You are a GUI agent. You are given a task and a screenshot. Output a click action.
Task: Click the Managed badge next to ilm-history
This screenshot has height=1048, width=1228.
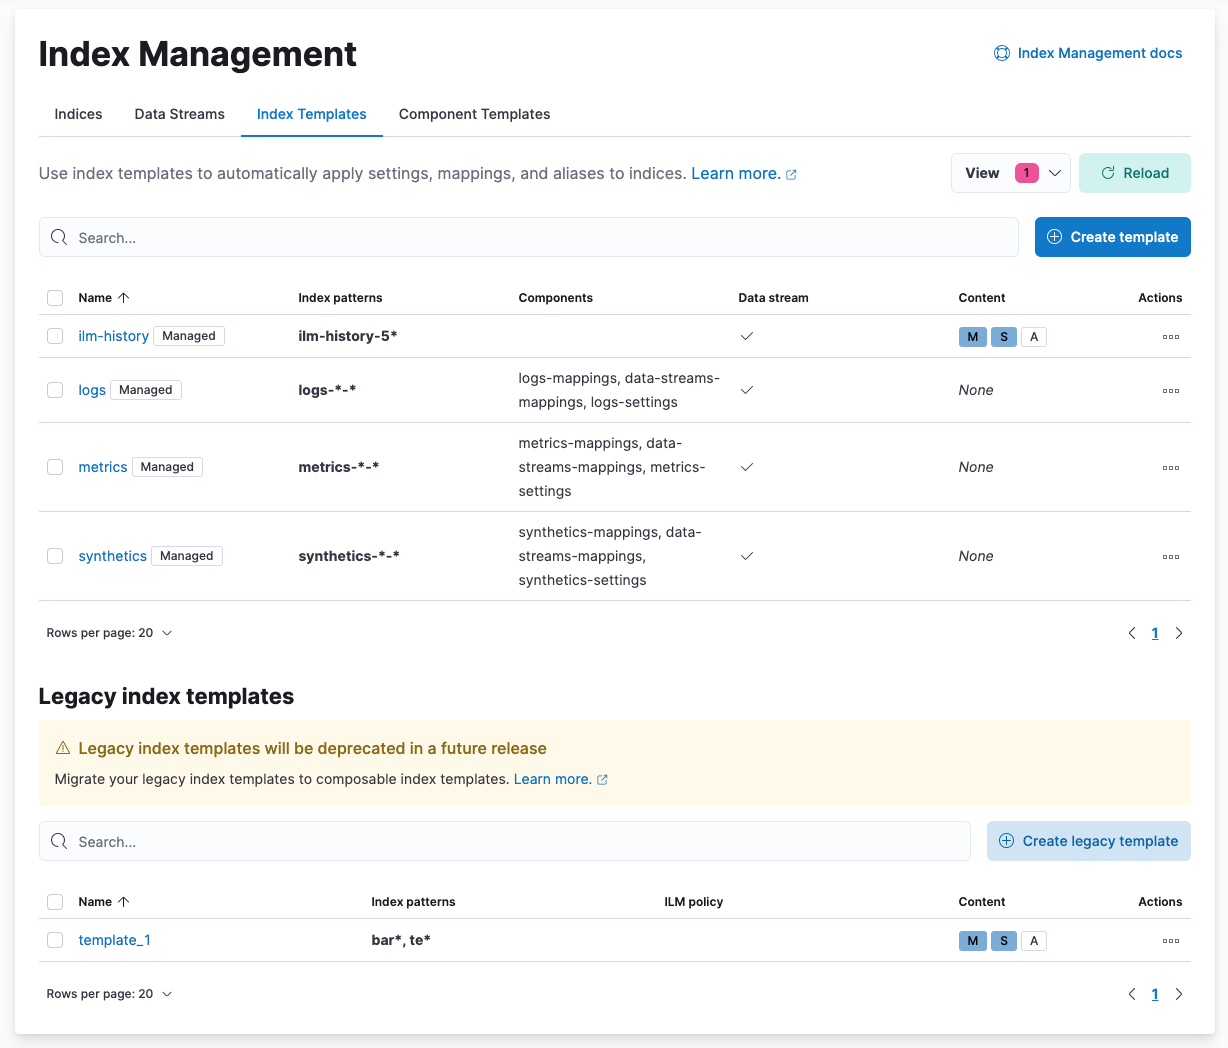coord(189,336)
